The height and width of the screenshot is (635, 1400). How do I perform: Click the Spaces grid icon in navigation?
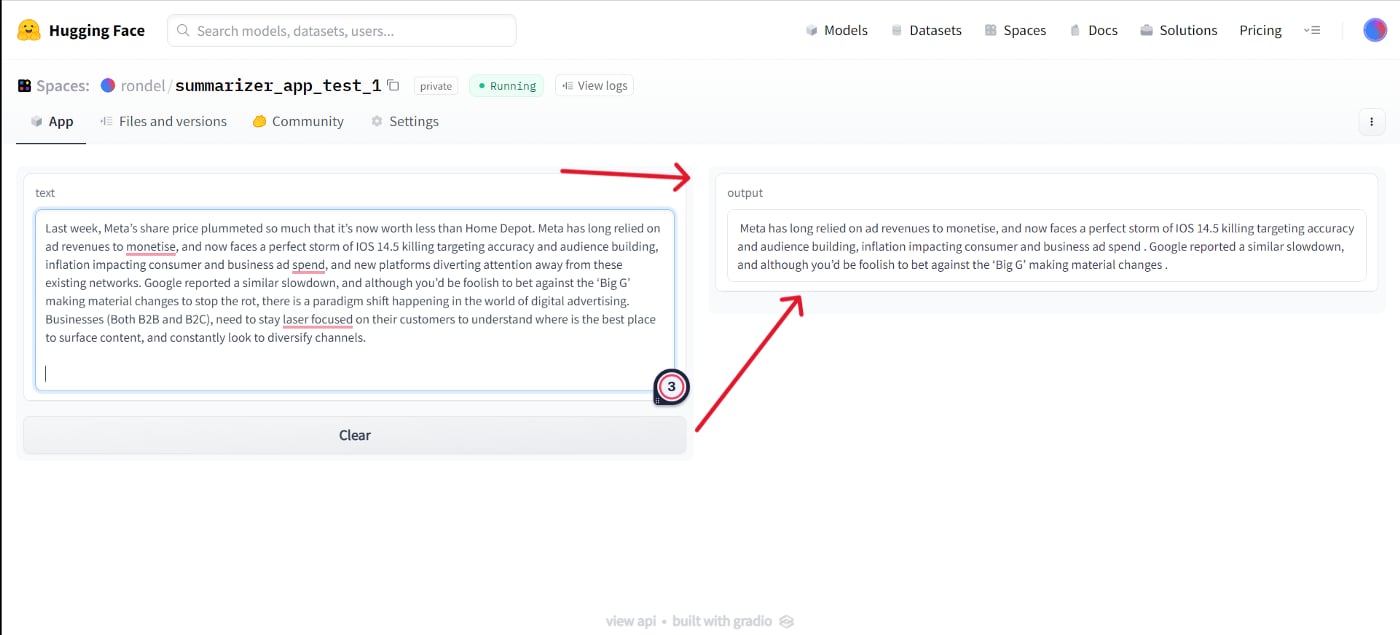[x=991, y=31]
